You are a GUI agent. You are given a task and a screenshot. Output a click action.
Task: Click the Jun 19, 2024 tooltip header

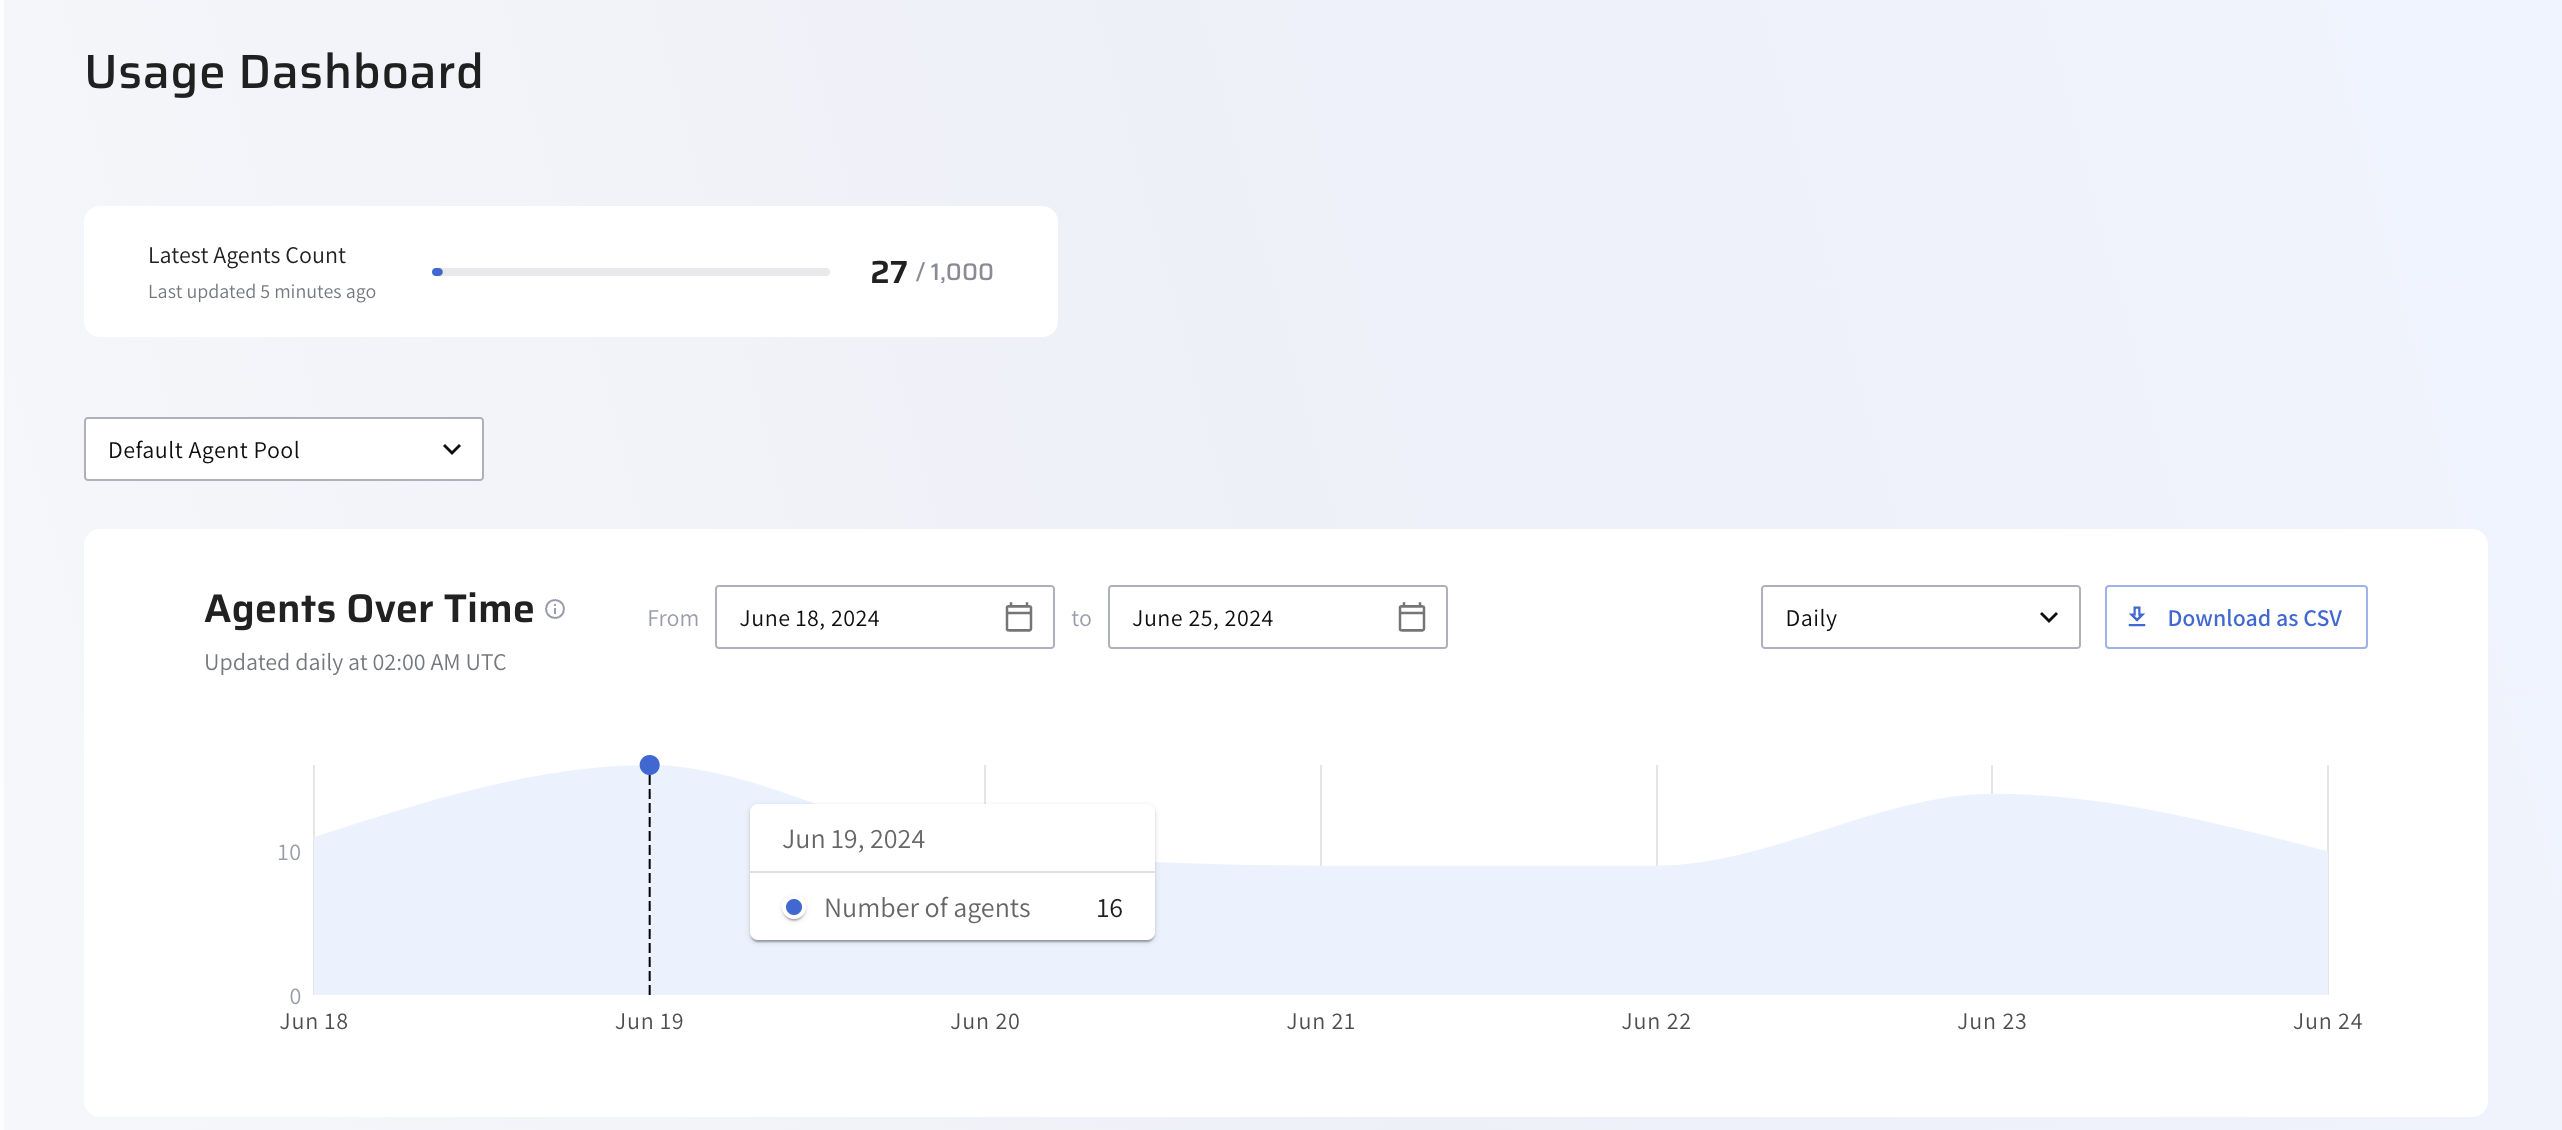click(853, 839)
